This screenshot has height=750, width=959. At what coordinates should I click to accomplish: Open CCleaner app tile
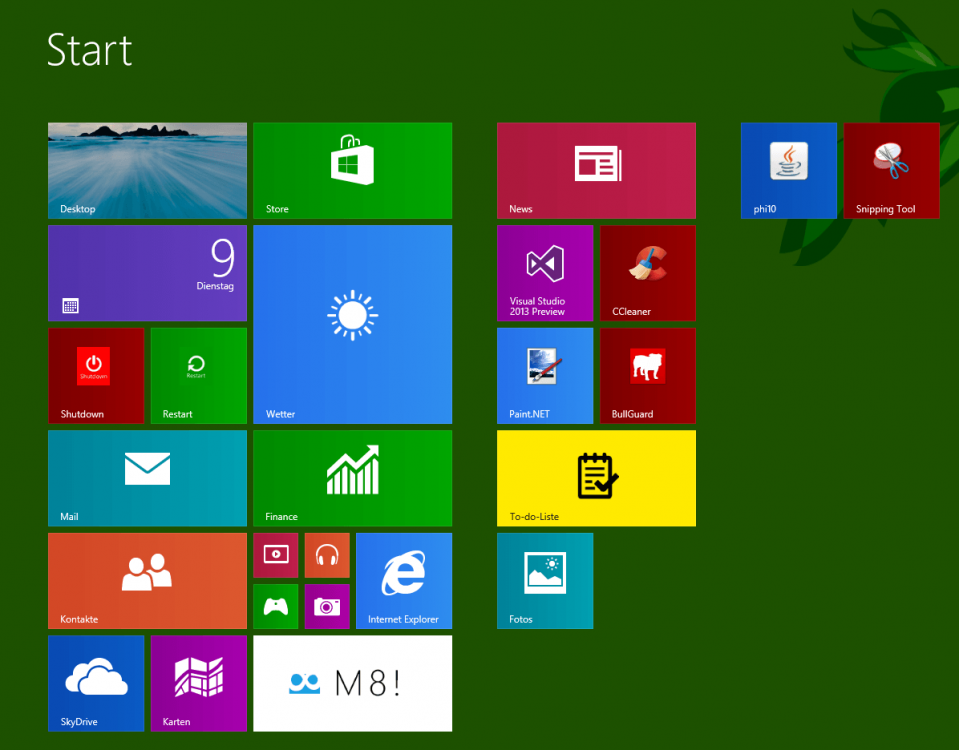pos(647,273)
